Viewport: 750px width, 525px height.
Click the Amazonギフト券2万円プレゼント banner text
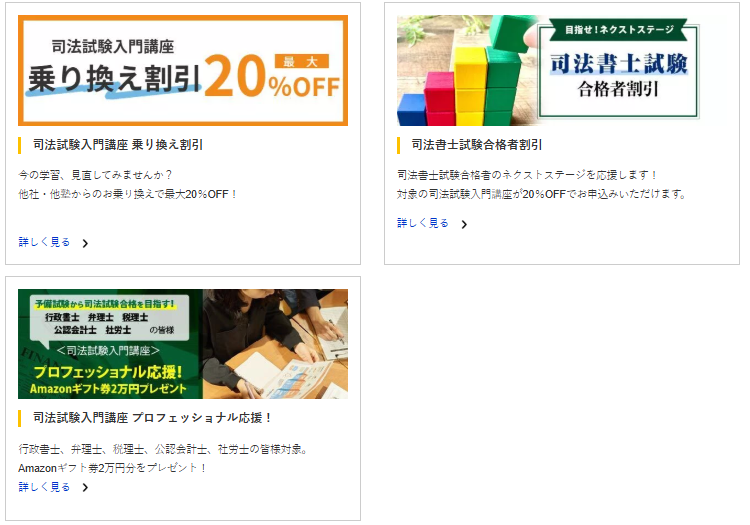tap(108, 388)
